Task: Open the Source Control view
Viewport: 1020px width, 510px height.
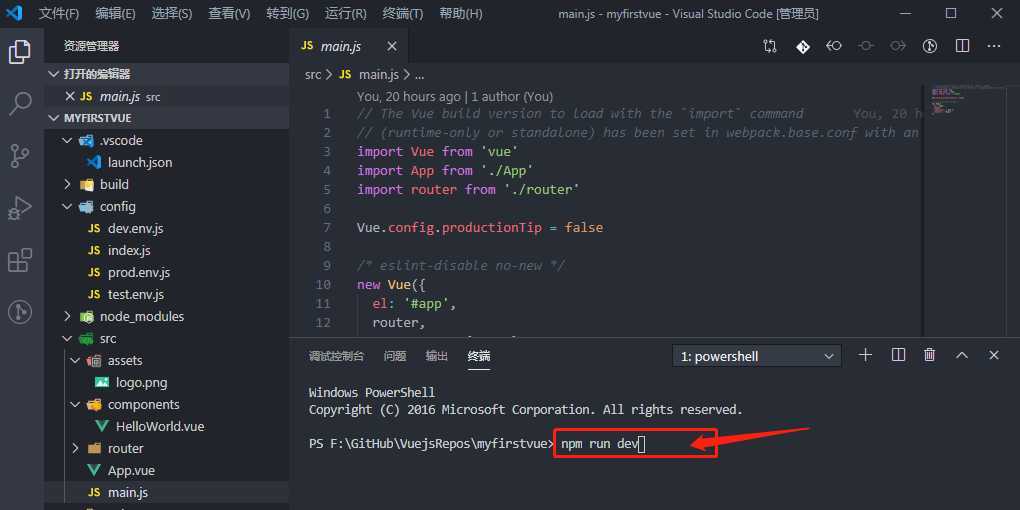Action: 20,156
